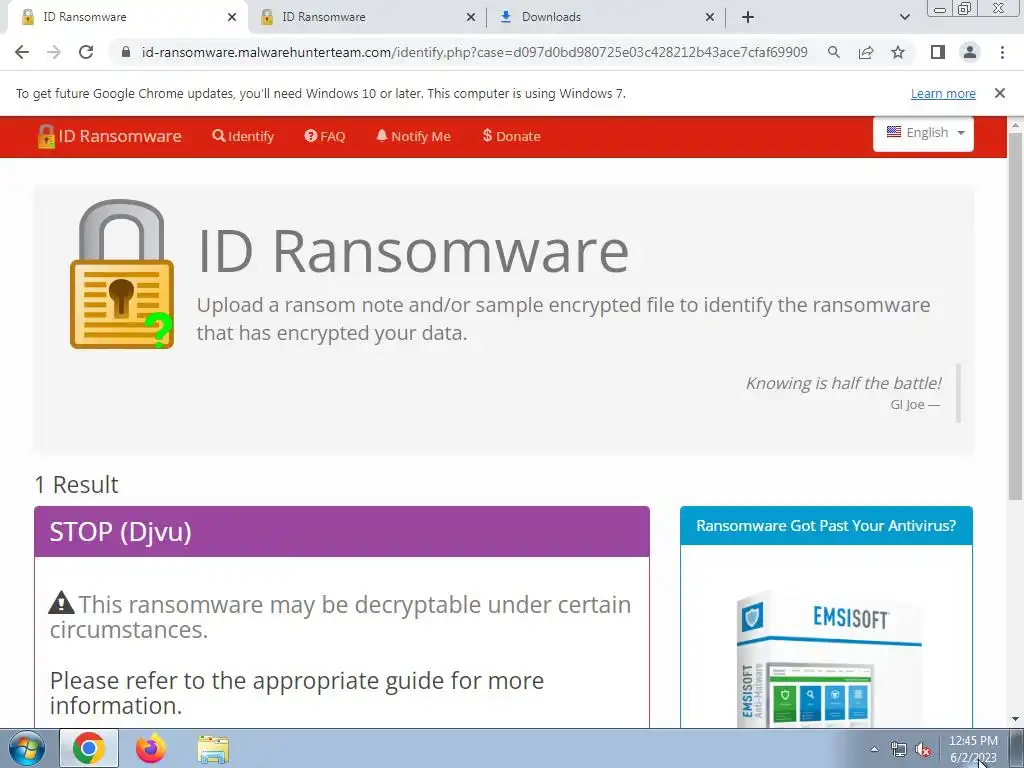Click the network tray icon

[899, 750]
